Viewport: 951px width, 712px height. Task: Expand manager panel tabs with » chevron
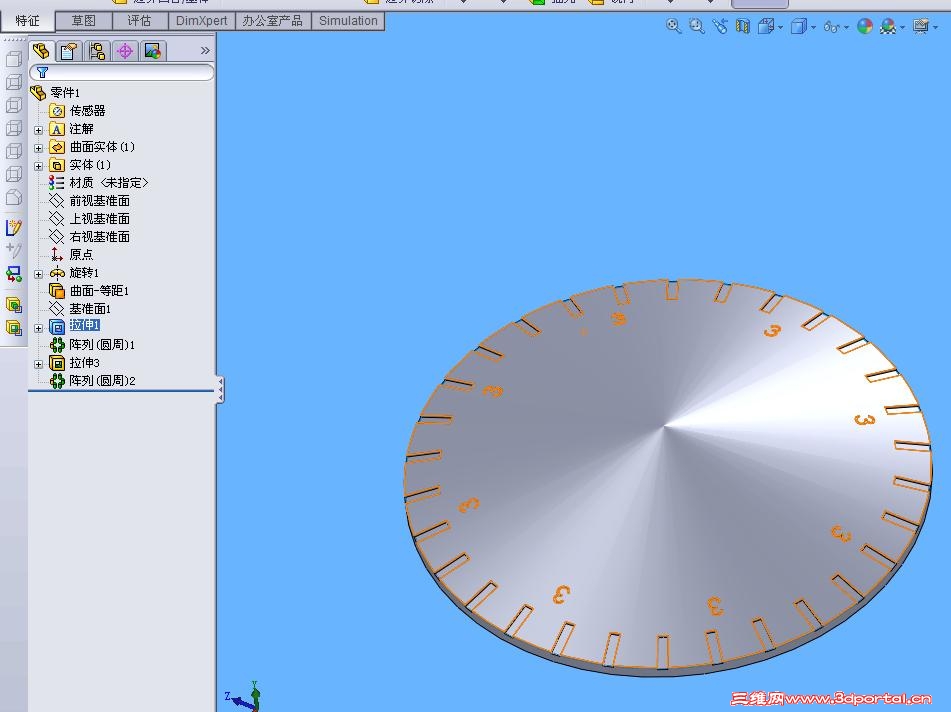click(205, 51)
